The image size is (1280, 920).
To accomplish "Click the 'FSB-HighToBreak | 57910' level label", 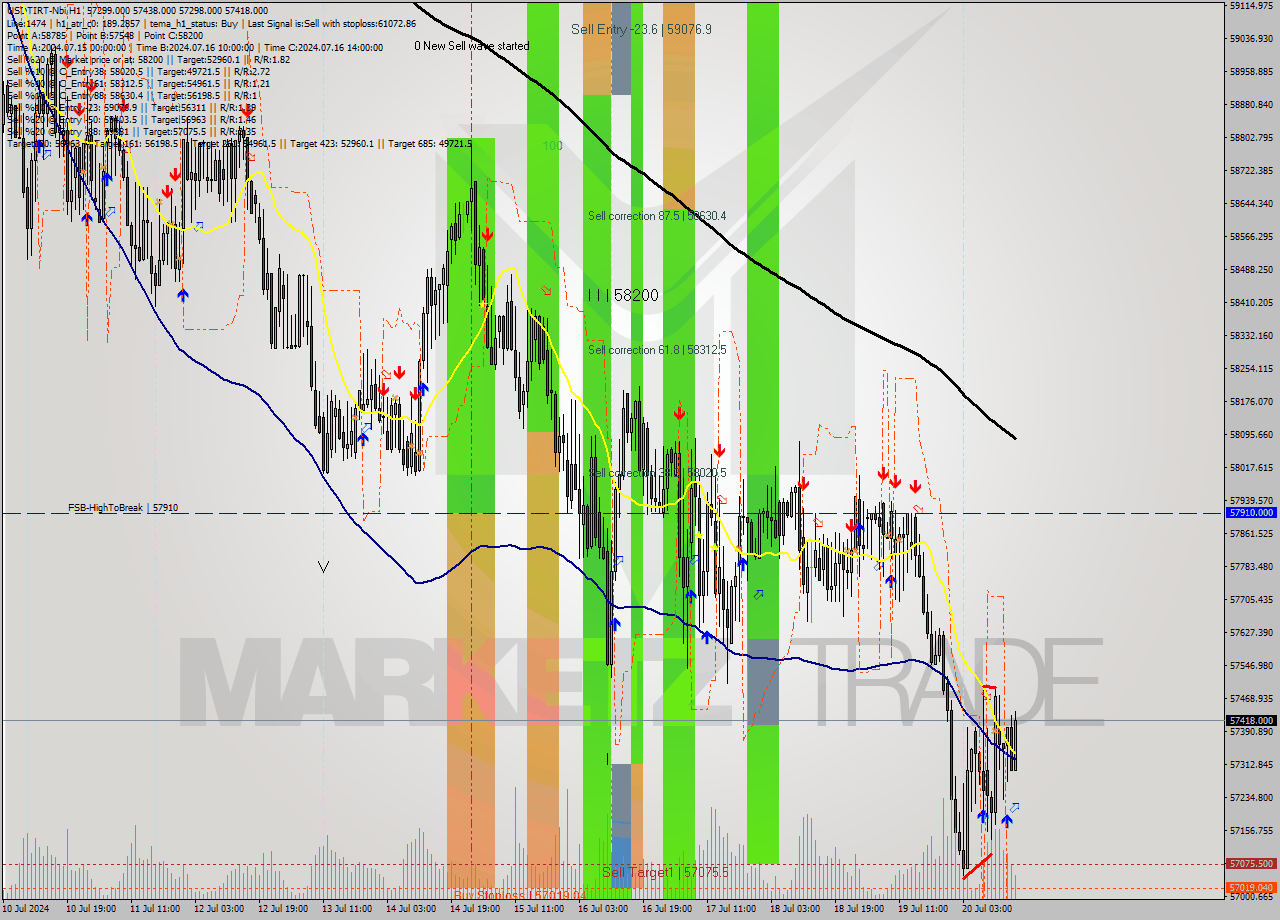I will (x=123, y=508).
